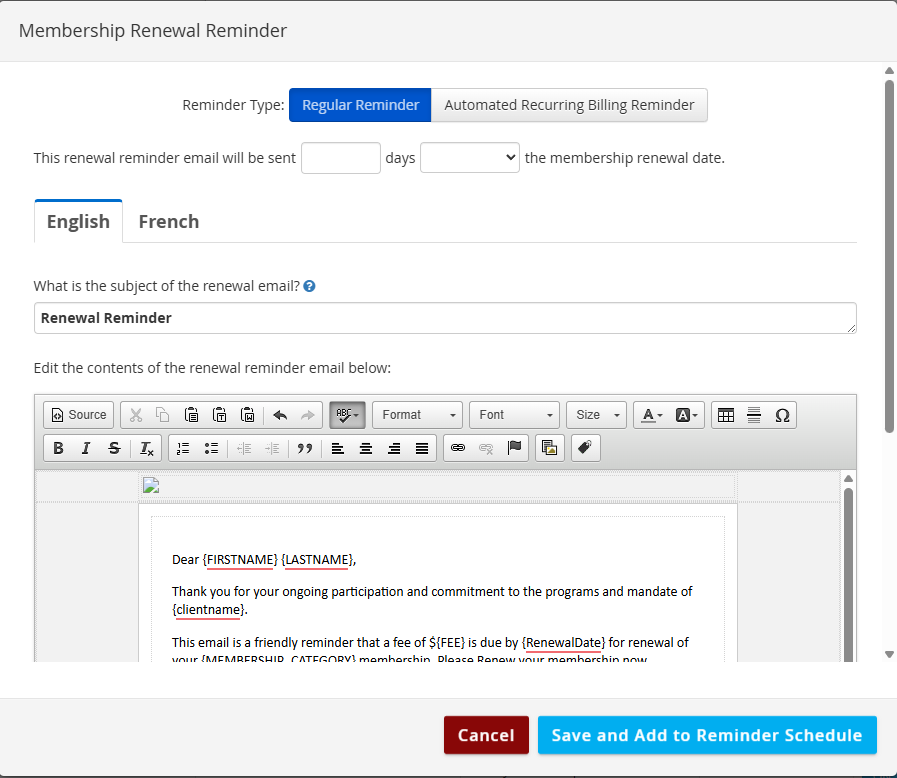
Task: Open the text color picker
Action: (652, 415)
